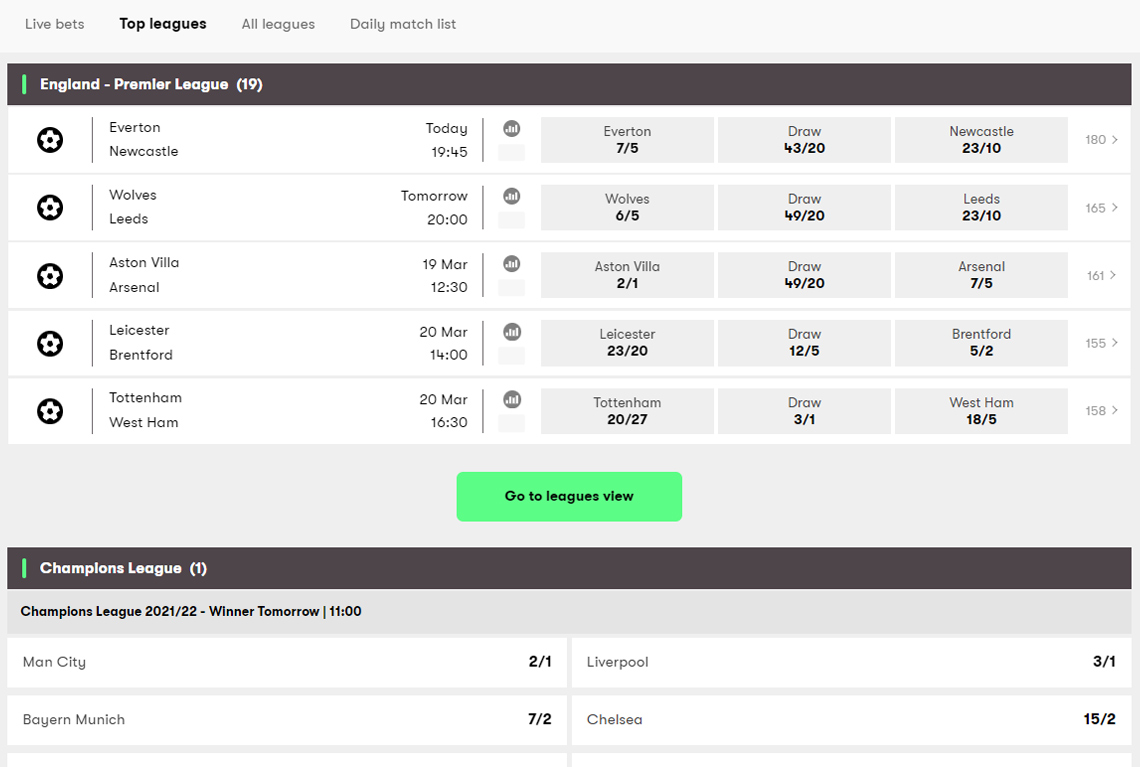1140x767 pixels.
Task: Expand 158 more markets for Tottenham match
Action: (x=1101, y=411)
